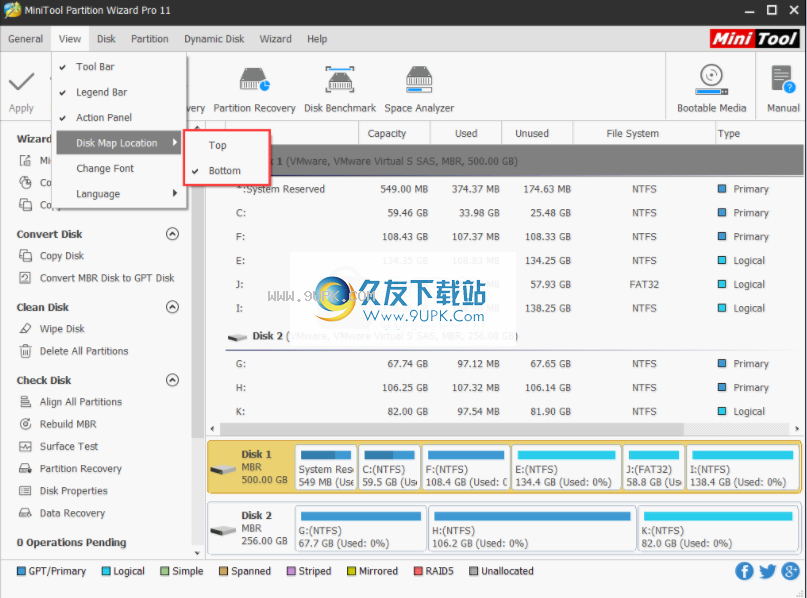Image resolution: width=807 pixels, height=598 pixels.
Task: Open the Google Plus share icon
Action: point(790,571)
